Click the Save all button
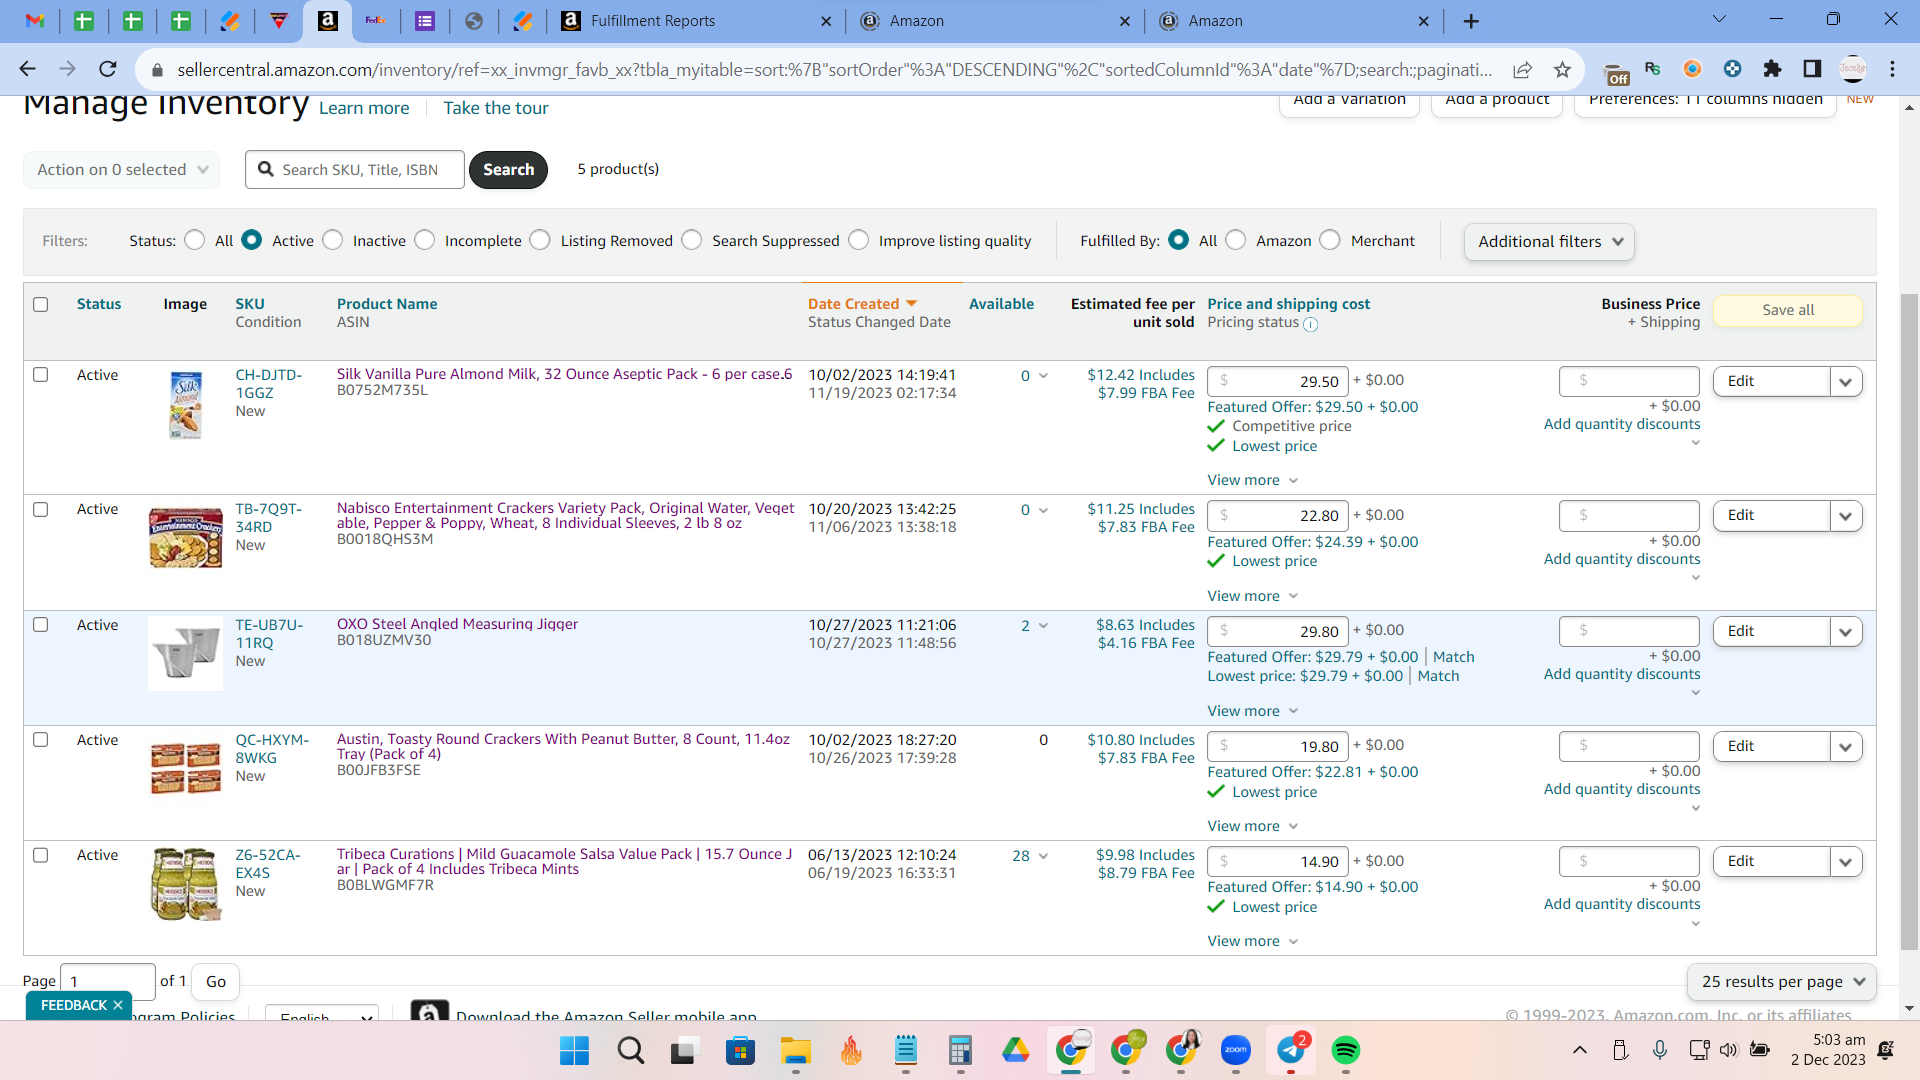Screen dimensions: 1920x1080 coord(1788,310)
